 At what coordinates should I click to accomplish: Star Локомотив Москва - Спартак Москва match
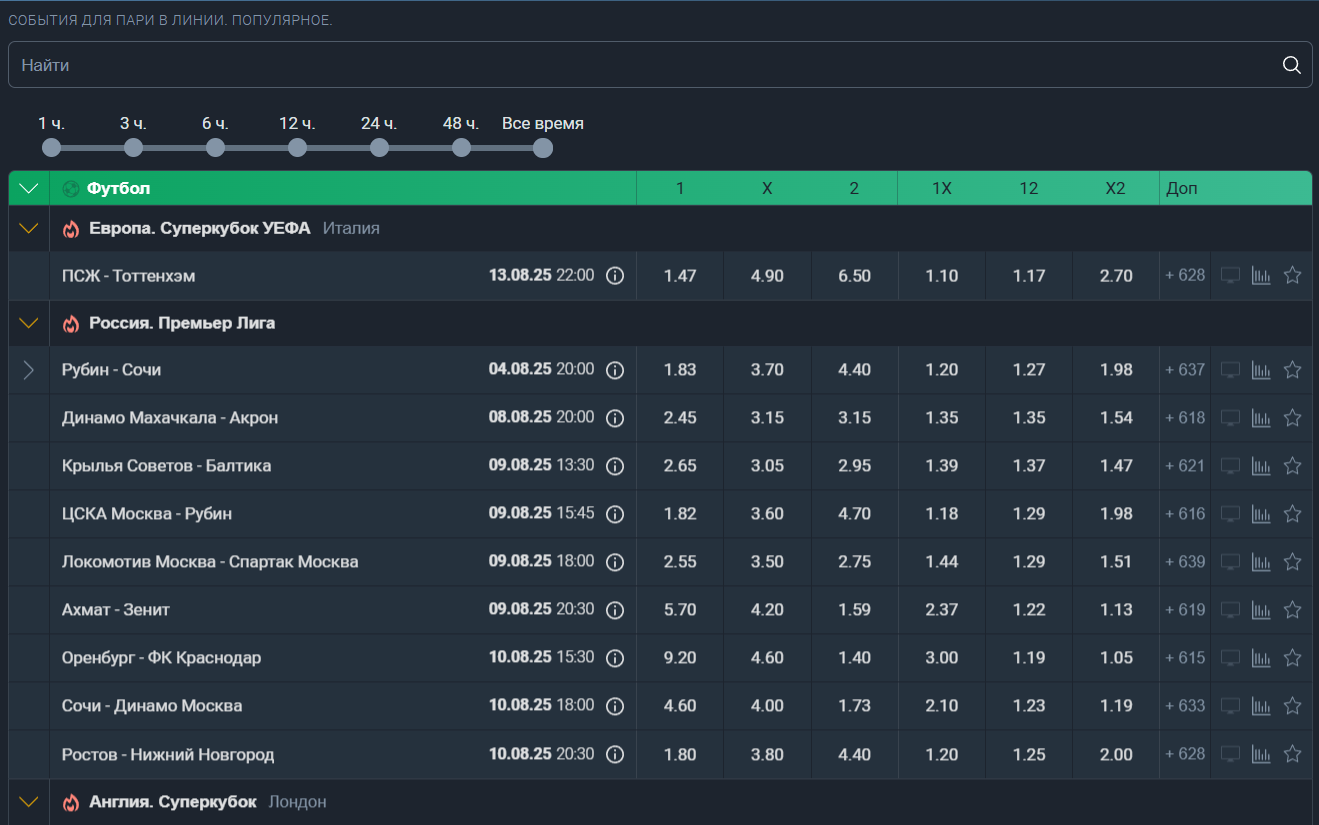click(x=1292, y=561)
